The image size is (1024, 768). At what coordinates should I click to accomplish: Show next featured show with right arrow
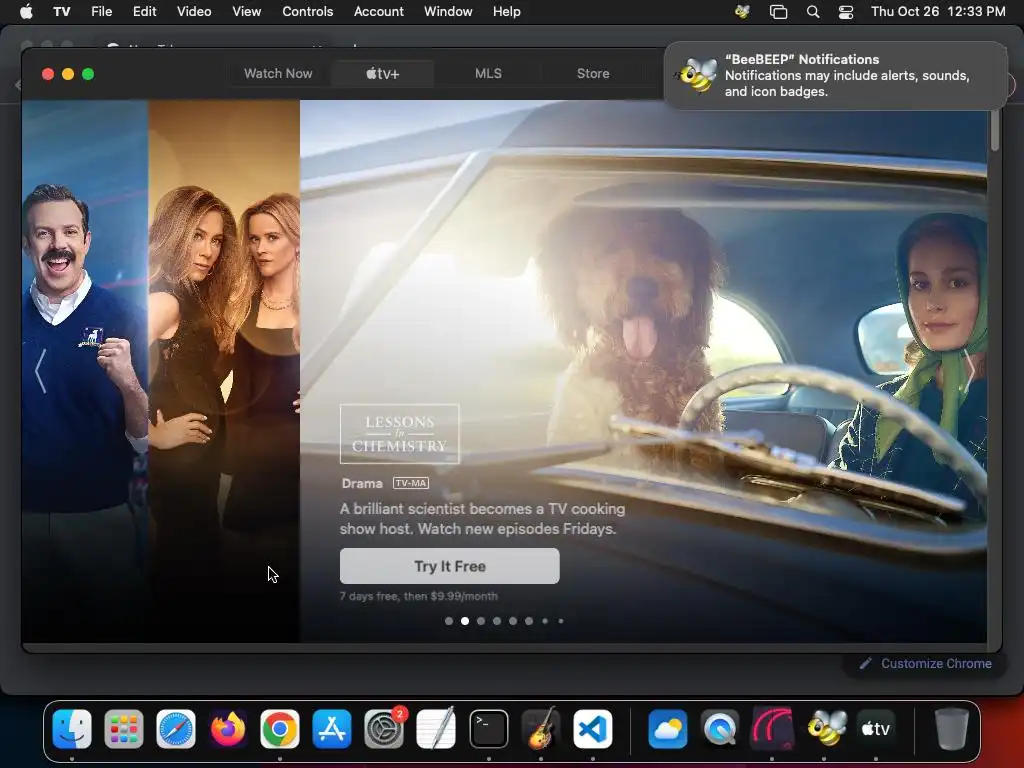point(970,370)
